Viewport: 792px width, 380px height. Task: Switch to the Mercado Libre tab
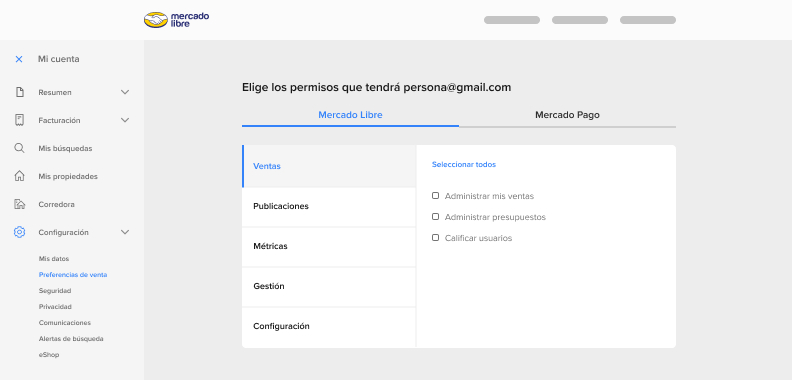350,115
